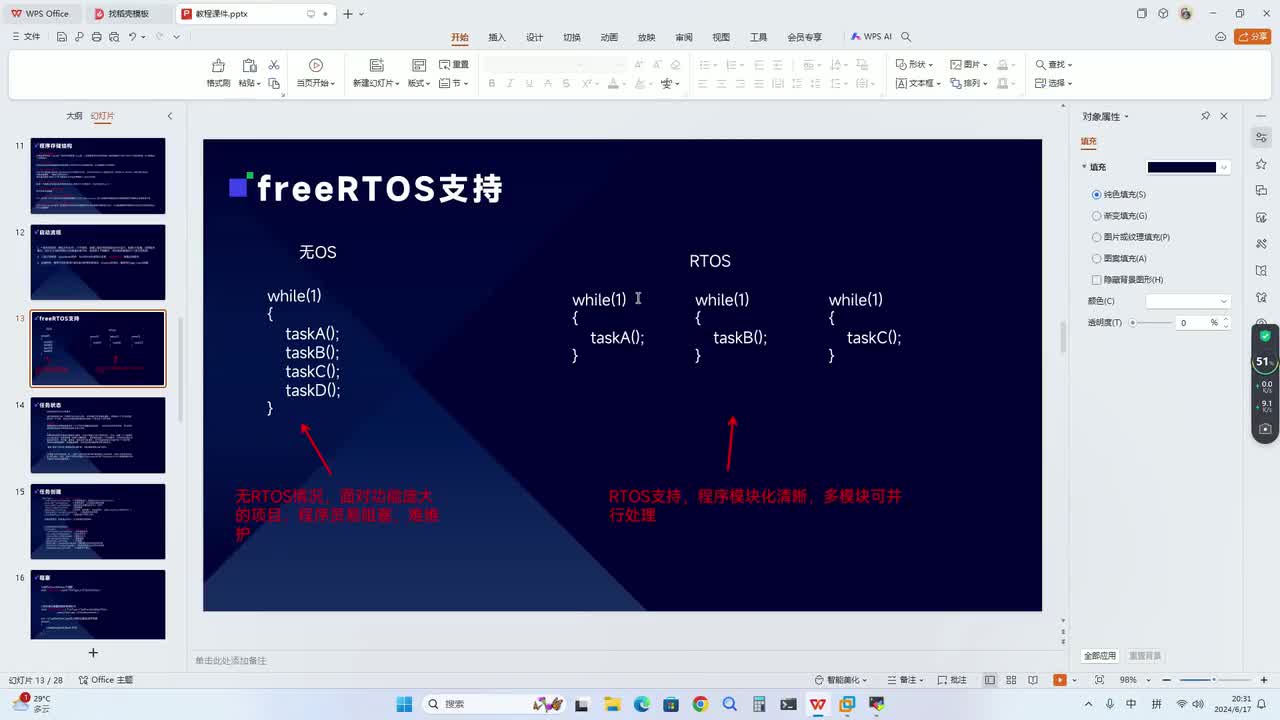Click the Paste (粘贴) clipboard icon
The width and height of the screenshot is (1280, 720).
pyautogui.click(x=249, y=65)
